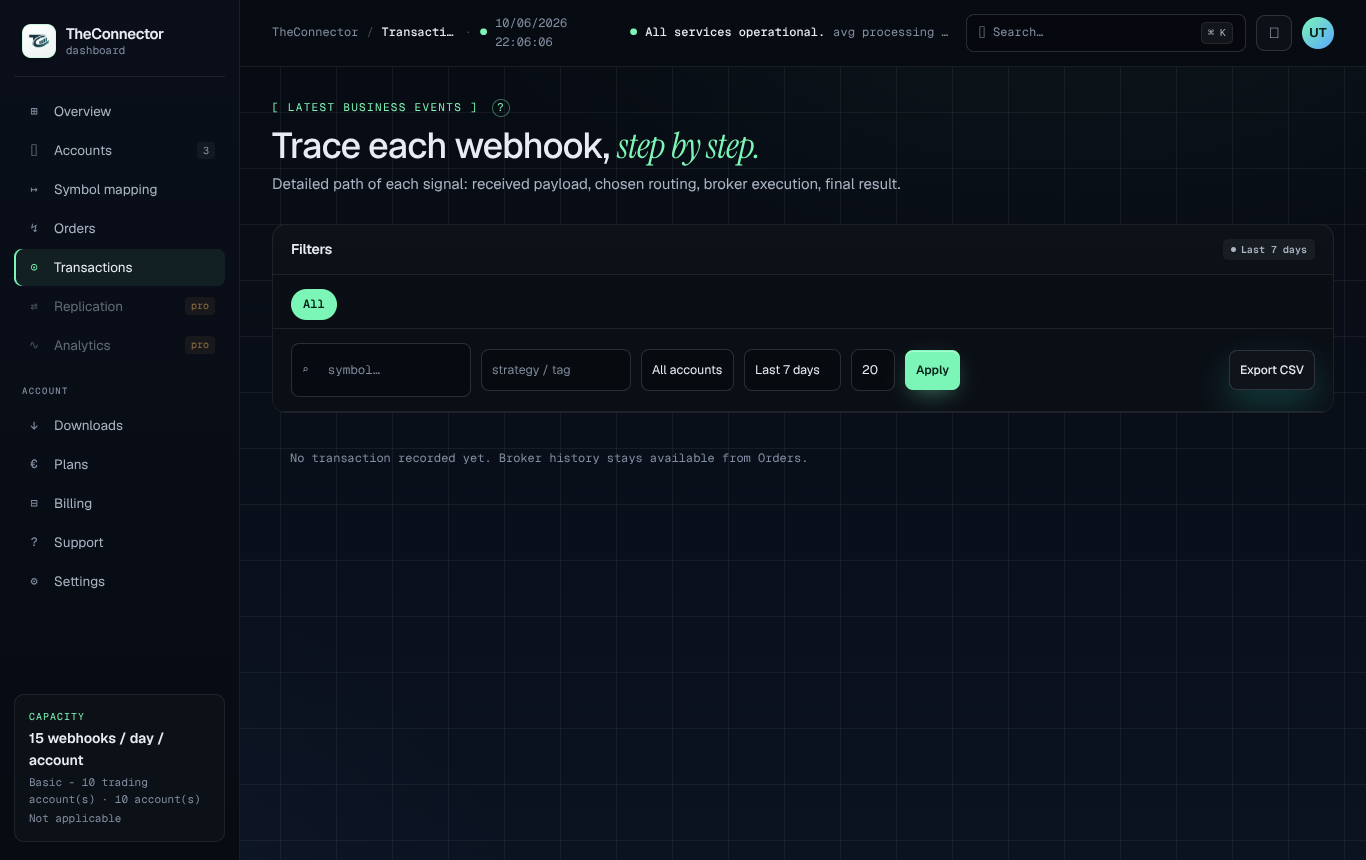
Task: Open the Analytics pro feature
Action: pos(119,345)
